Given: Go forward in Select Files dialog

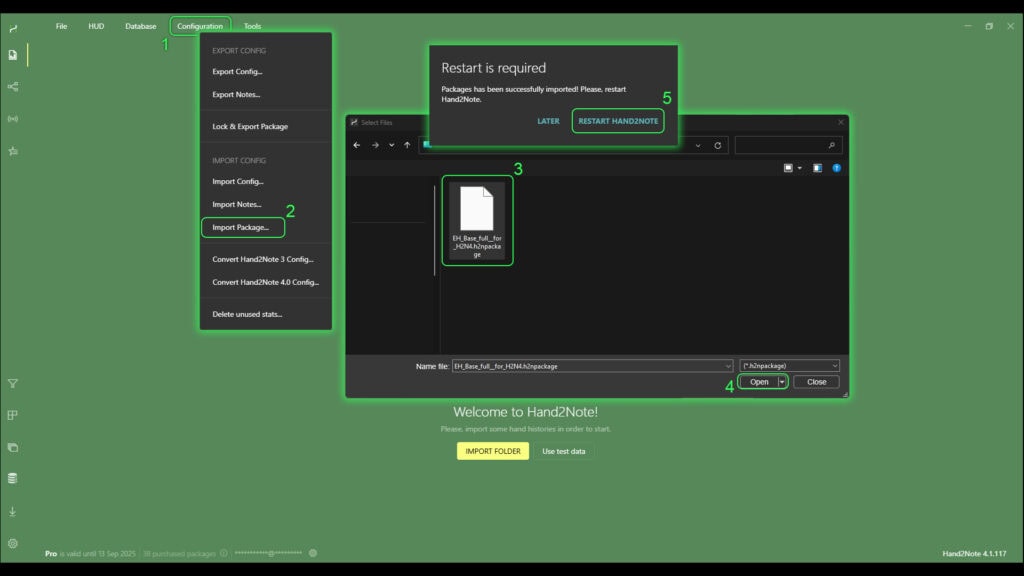Looking at the screenshot, I should click(x=375, y=145).
